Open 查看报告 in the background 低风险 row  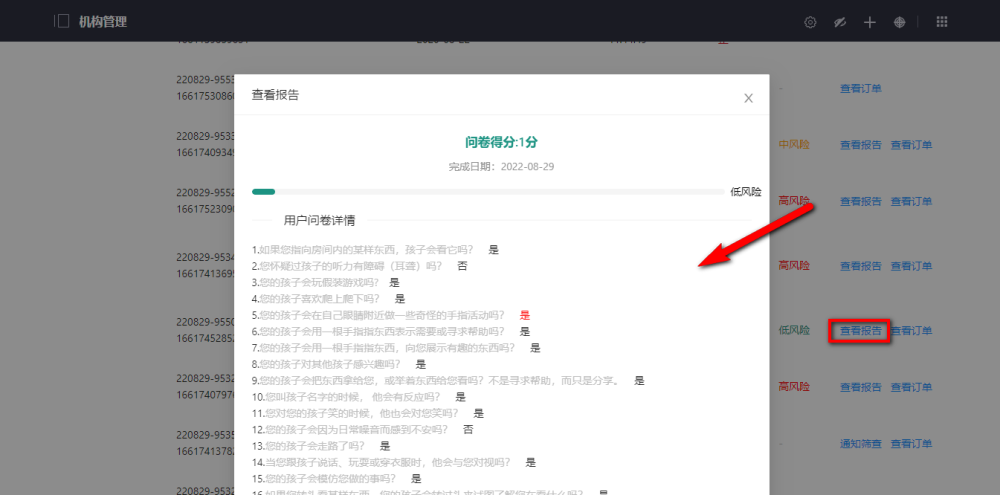click(x=860, y=330)
